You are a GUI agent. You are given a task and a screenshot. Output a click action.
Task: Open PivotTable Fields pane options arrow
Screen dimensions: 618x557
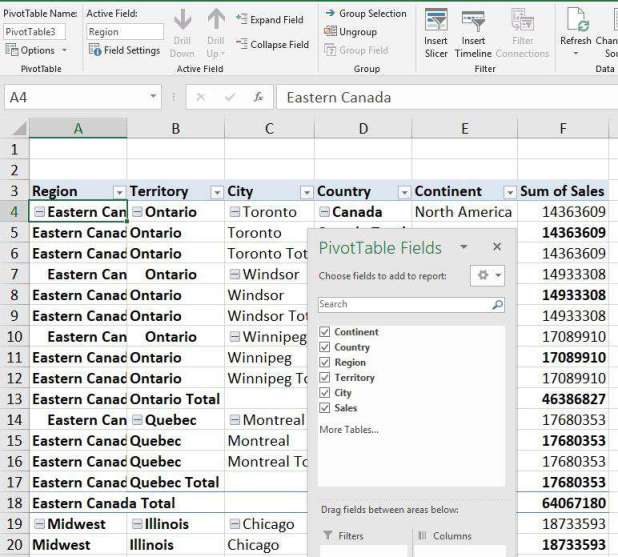[464, 247]
